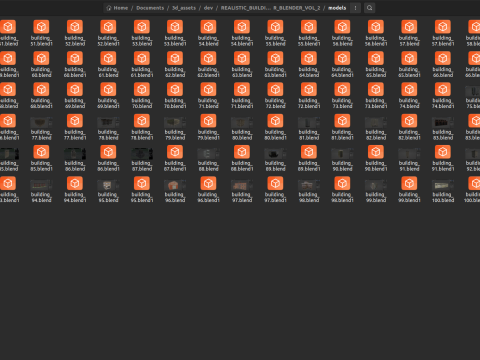Select building_88.blend1 file icon

242,152
